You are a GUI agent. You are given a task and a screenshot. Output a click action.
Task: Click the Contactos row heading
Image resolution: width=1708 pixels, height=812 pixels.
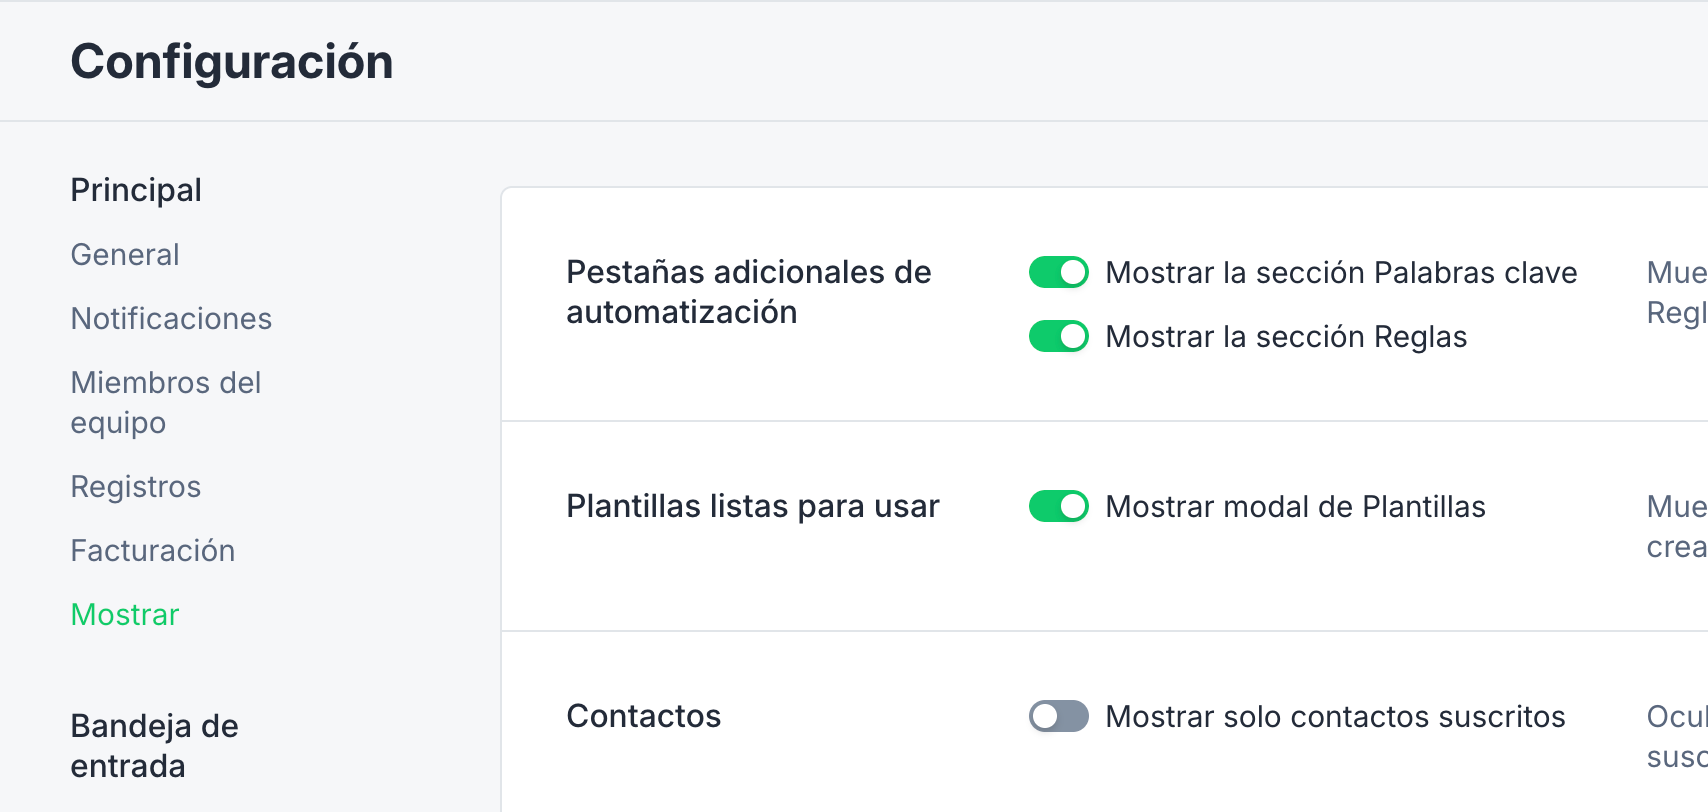pos(644,716)
